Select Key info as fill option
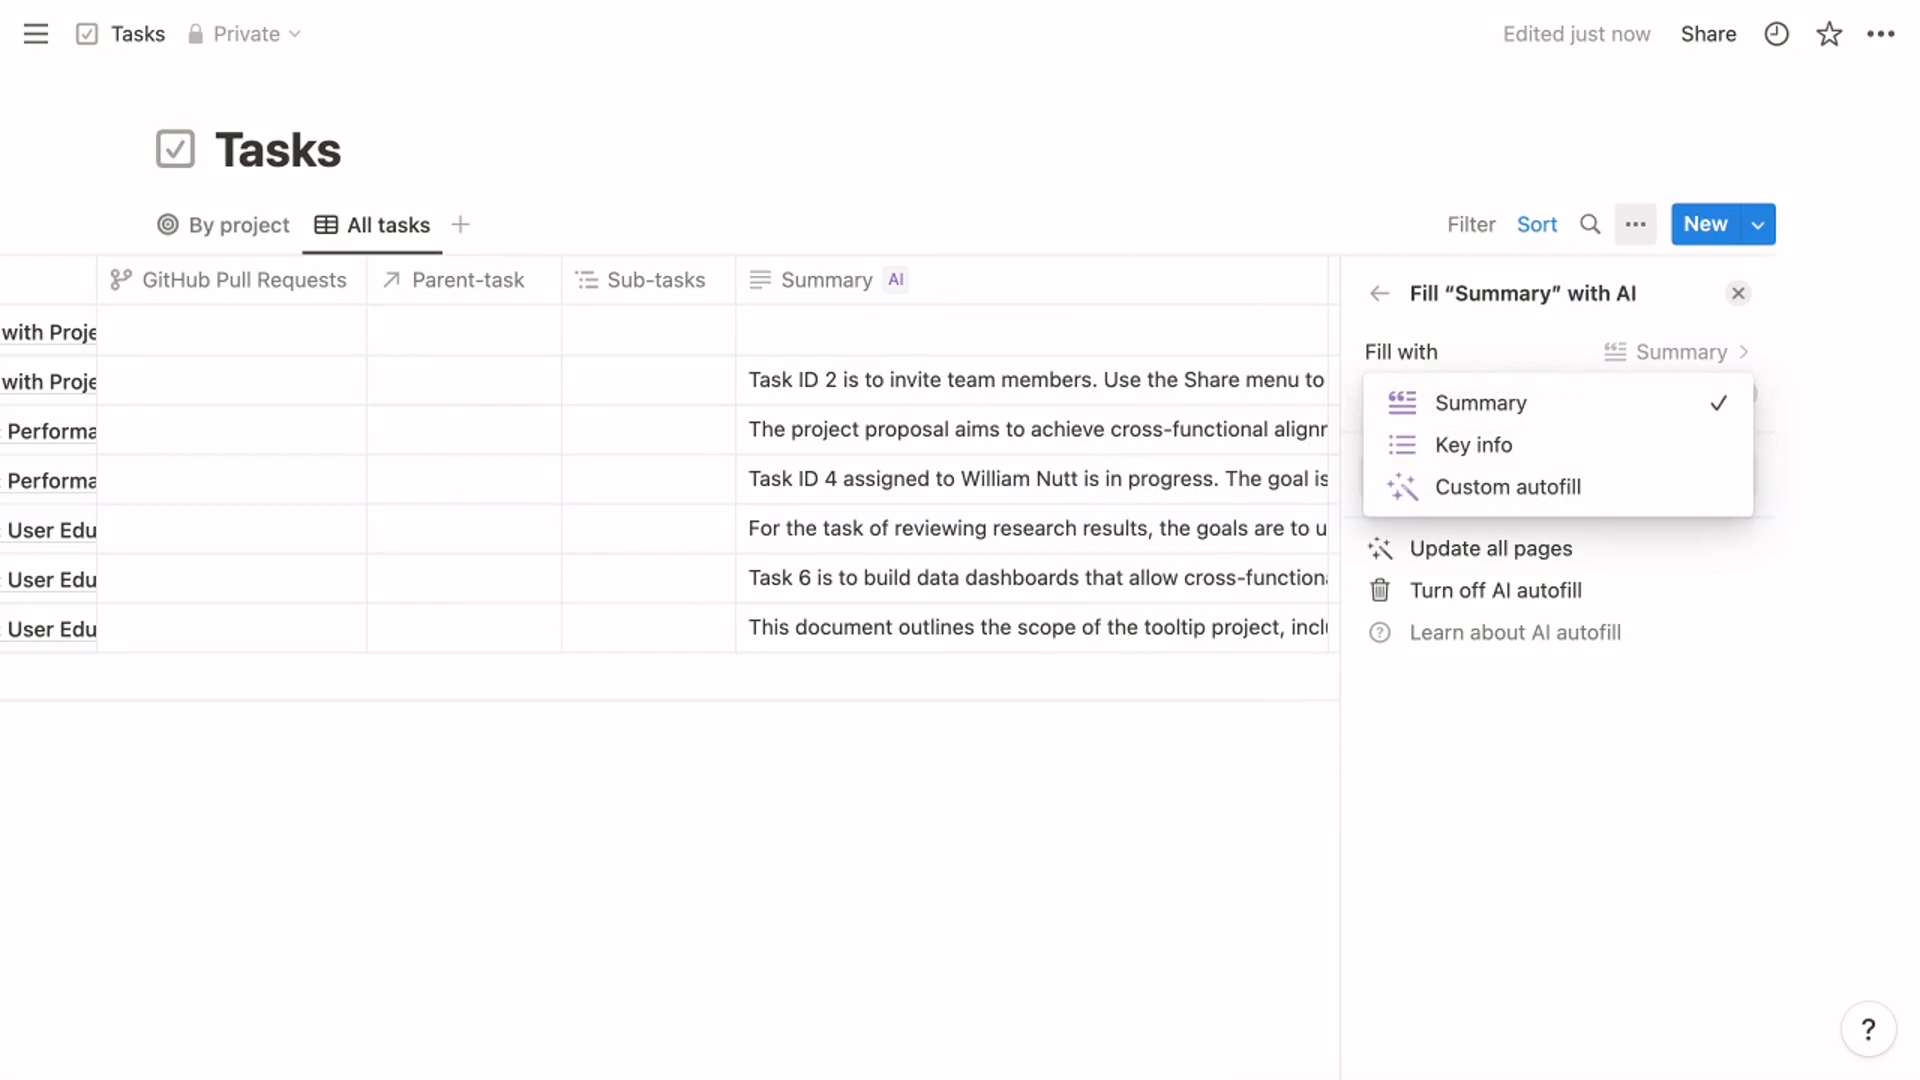This screenshot has height=1080, width=1920. coord(1473,445)
